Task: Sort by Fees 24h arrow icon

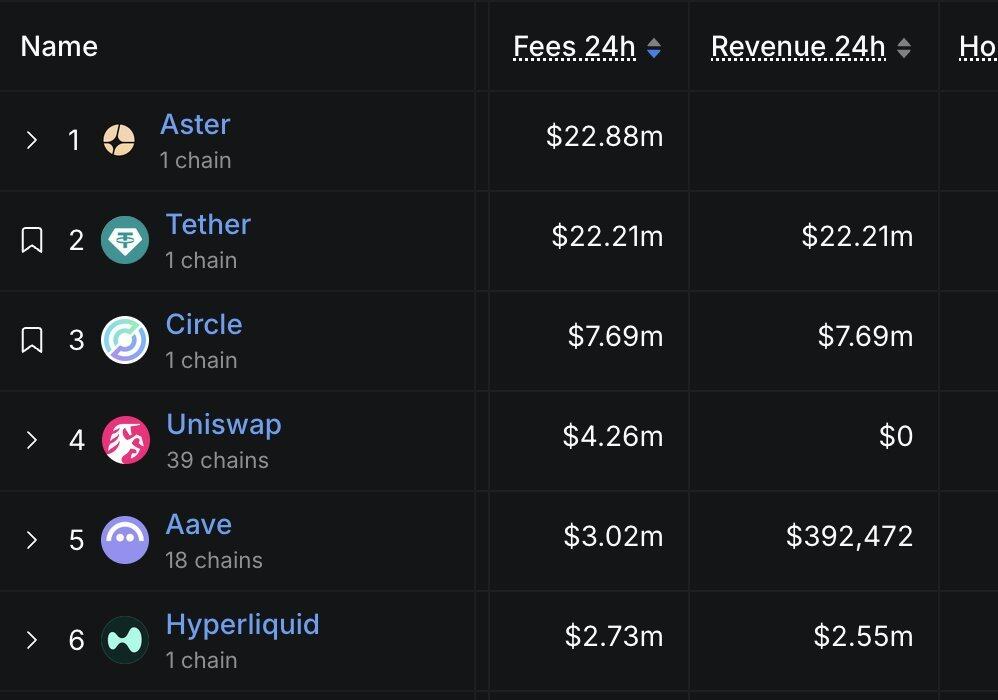Action: [654, 48]
